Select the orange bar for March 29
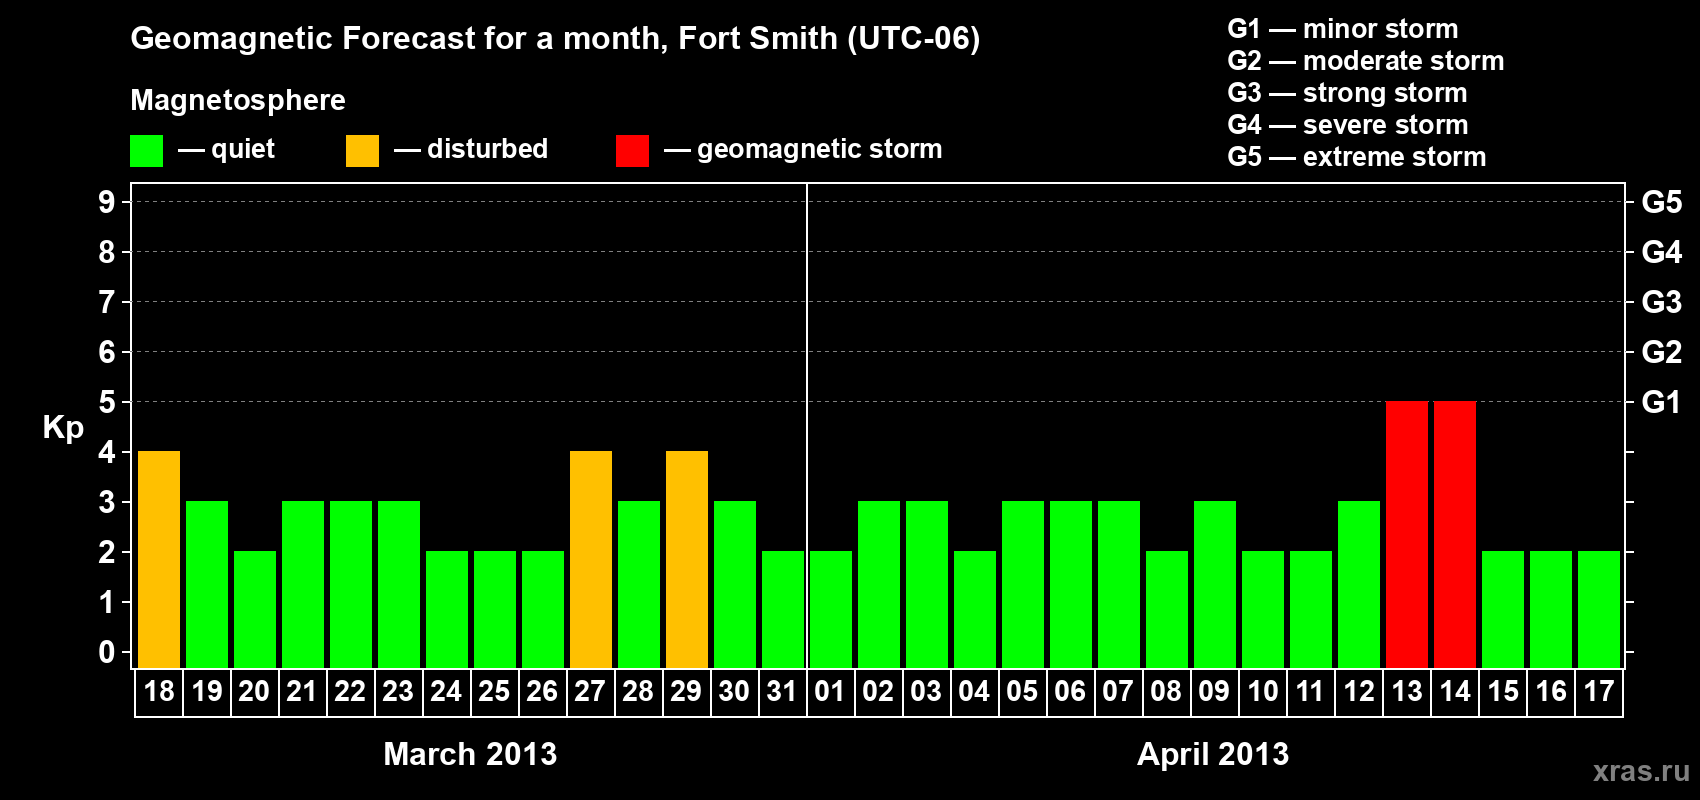1700x800 pixels. pyautogui.click(x=687, y=560)
